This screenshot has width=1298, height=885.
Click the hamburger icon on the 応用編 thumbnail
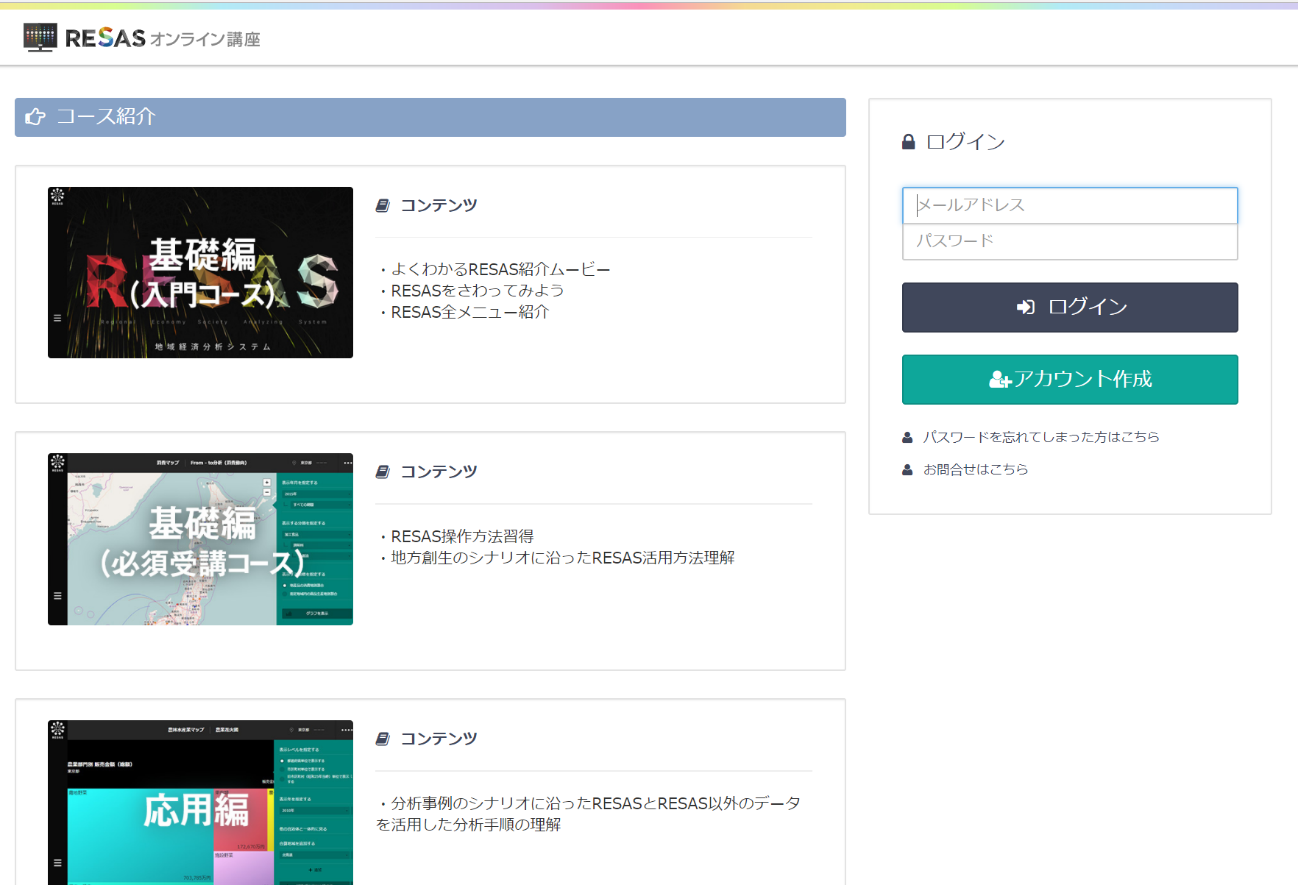click(x=57, y=862)
